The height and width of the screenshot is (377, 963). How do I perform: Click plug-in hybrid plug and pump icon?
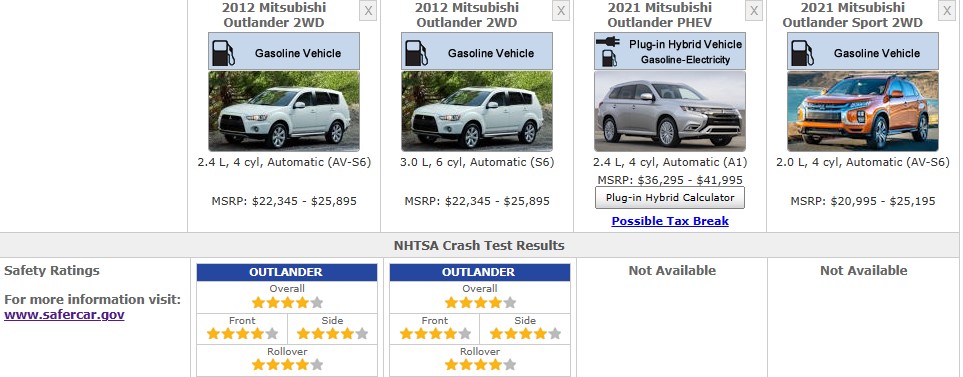click(x=609, y=52)
